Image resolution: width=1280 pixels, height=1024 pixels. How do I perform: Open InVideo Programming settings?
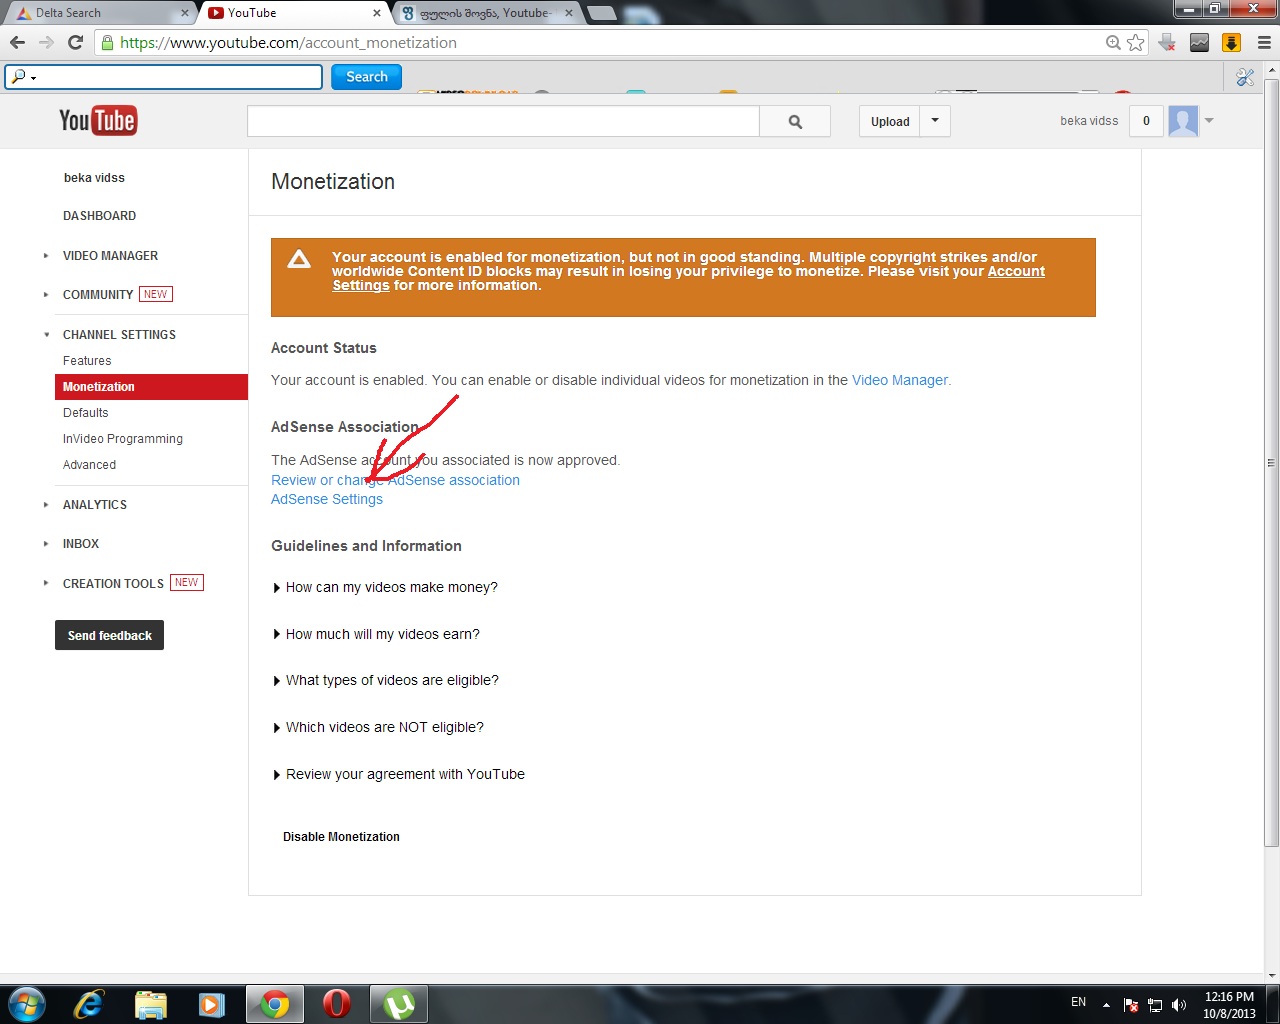click(x=123, y=439)
